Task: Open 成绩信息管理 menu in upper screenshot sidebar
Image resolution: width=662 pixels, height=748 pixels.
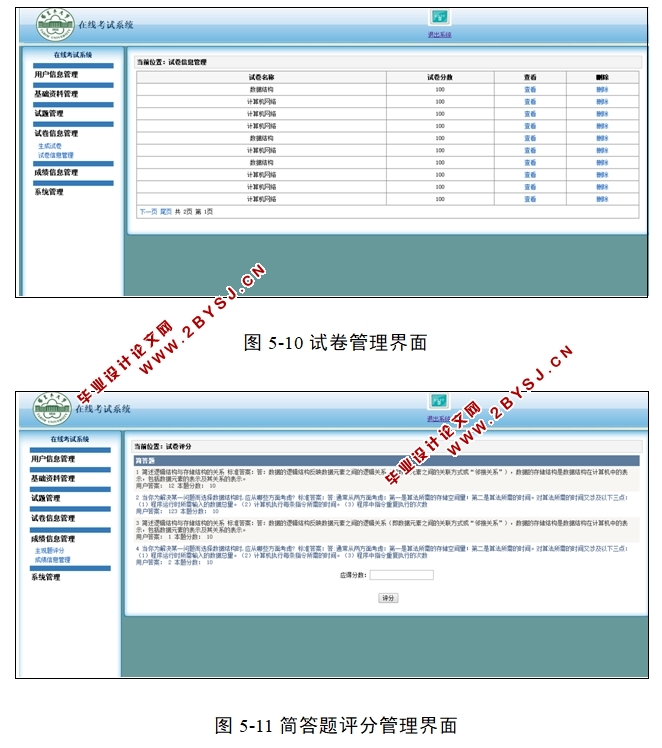Action: [x=56, y=172]
